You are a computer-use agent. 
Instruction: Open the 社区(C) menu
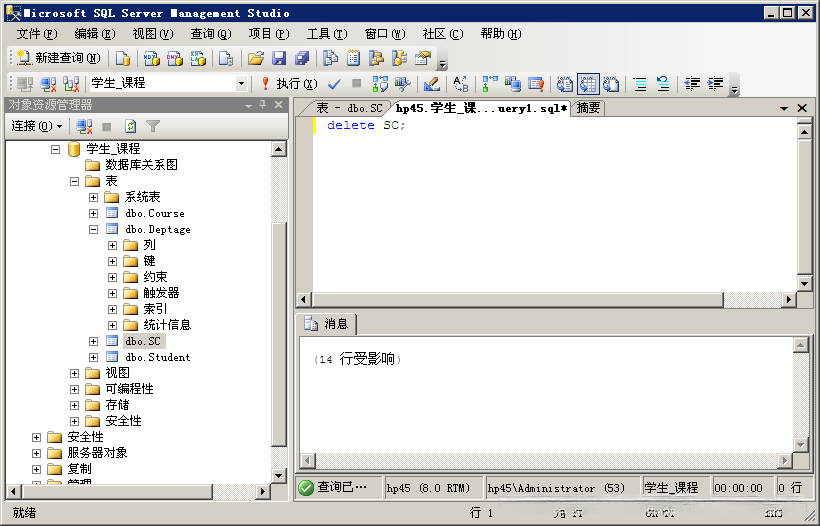[x=443, y=34]
